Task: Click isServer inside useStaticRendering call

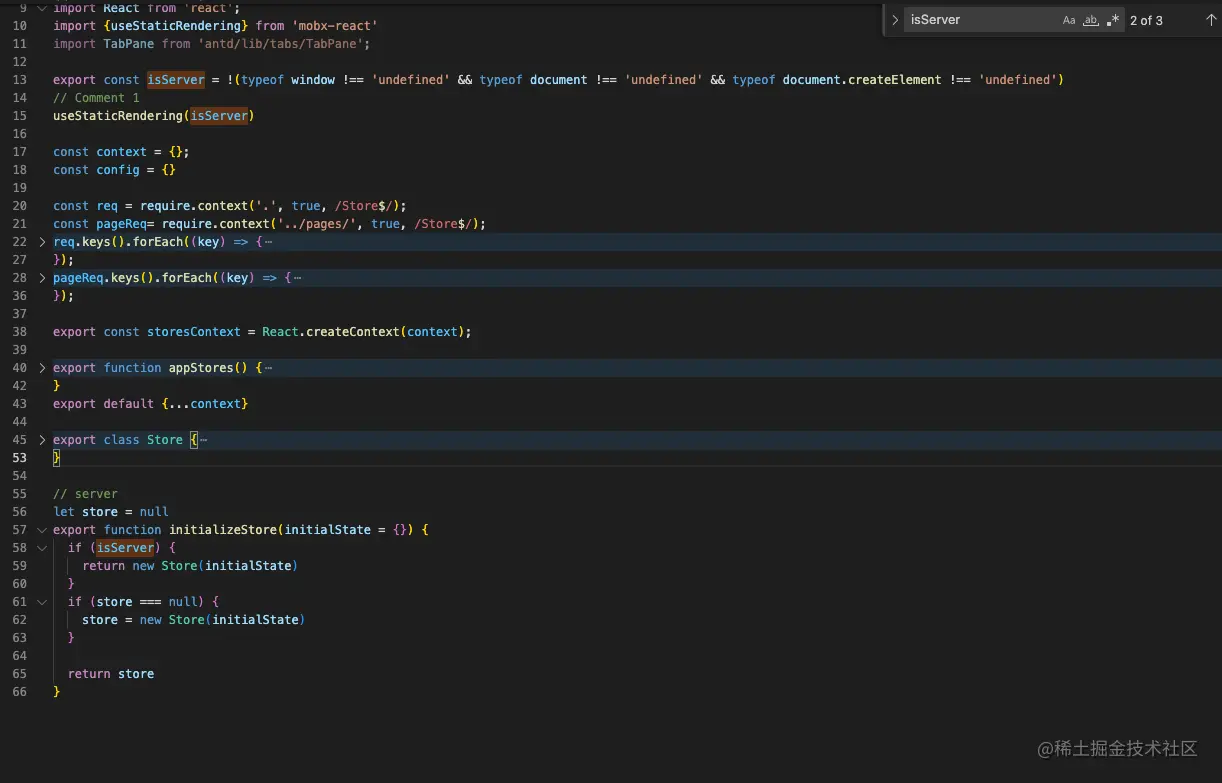Action: pyautogui.click(x=219, y=116)
